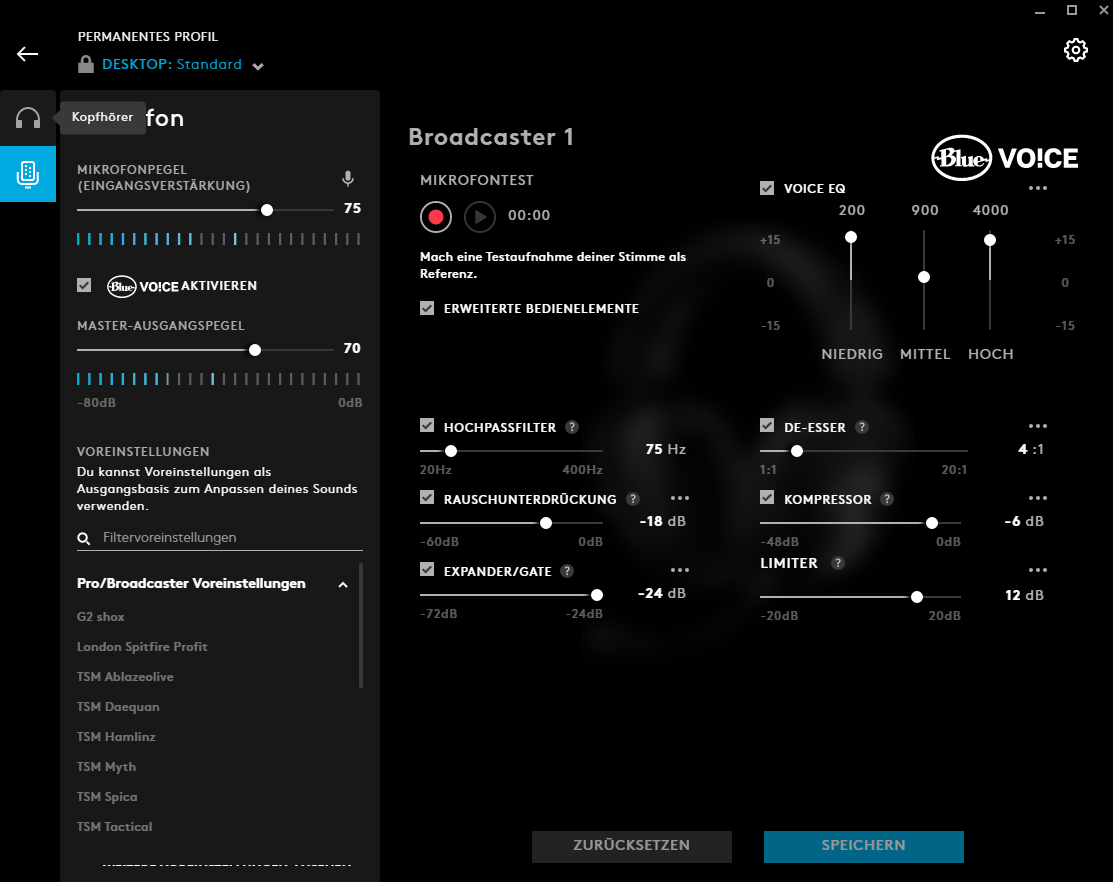Screen dimensions: 1113x882
Task: Click the Mikrofonpegel slider handle at 75
Action: [267, 210]
